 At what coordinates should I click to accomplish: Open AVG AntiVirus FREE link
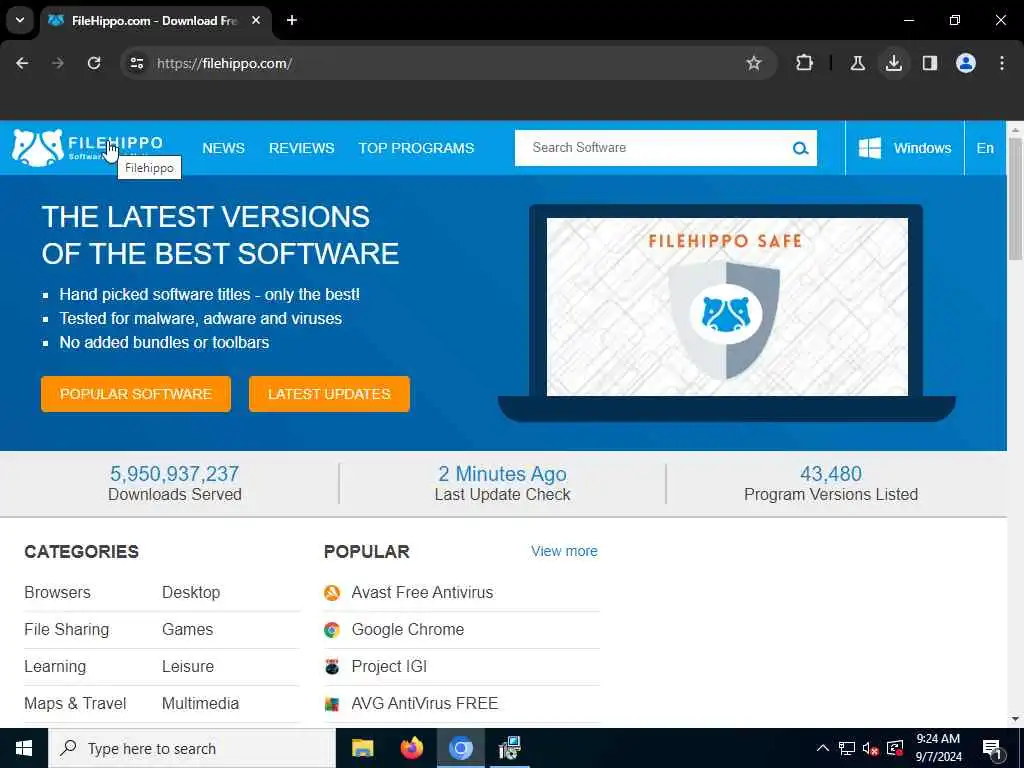[424, 703]
